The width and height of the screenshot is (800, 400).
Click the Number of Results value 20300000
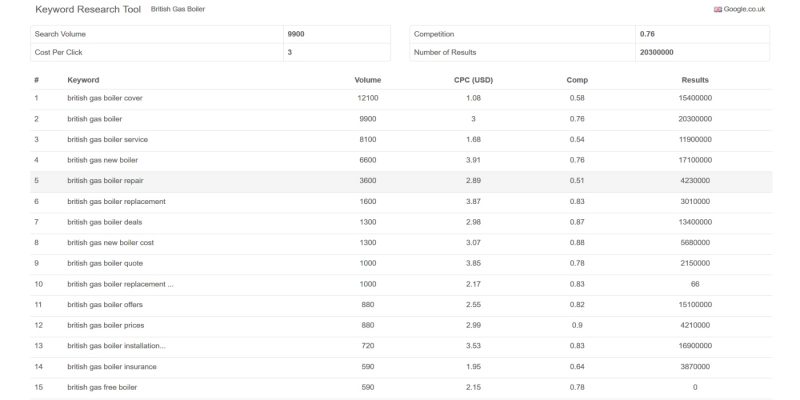pos(656,52)
